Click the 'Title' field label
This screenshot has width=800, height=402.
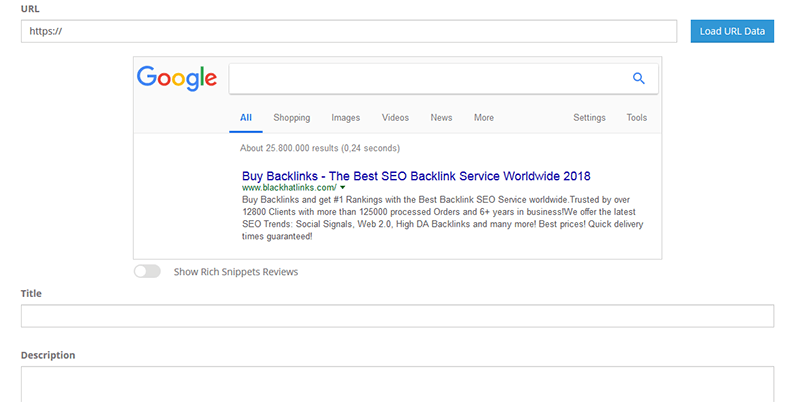pyautogui.click(x=31, y=293)
